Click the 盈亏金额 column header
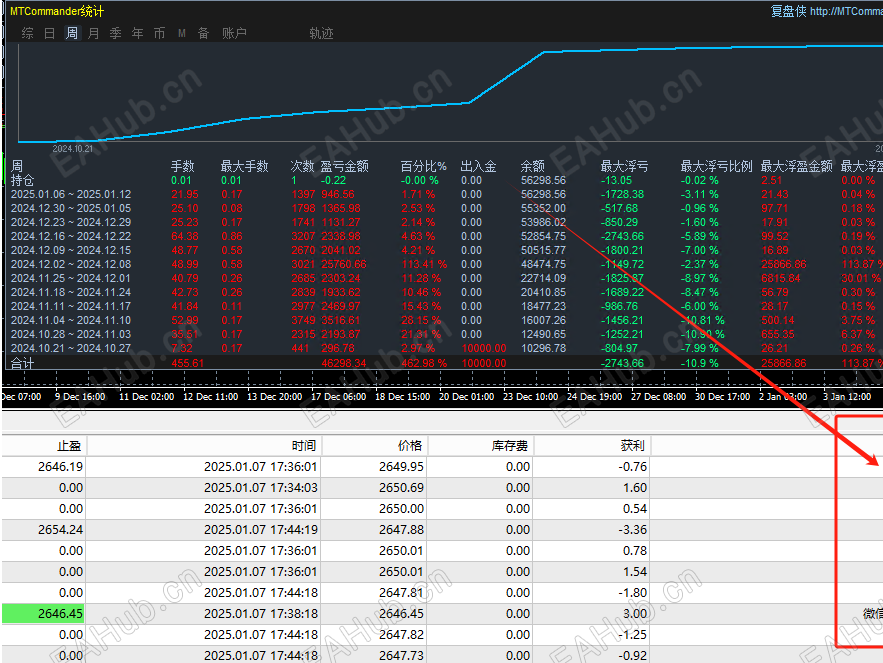Image resolution: width=883 pixels, height=663 pixels. [x=345, y=166]
